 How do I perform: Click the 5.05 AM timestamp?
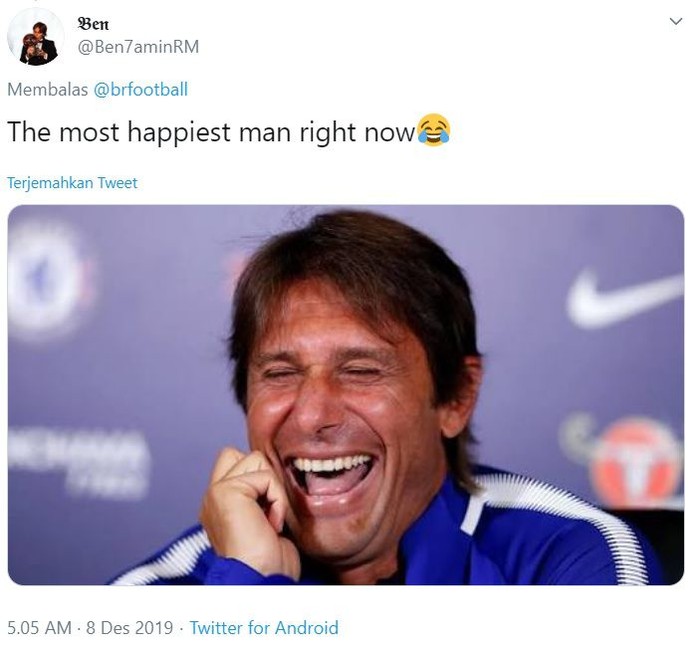click(x=39, y=628)
